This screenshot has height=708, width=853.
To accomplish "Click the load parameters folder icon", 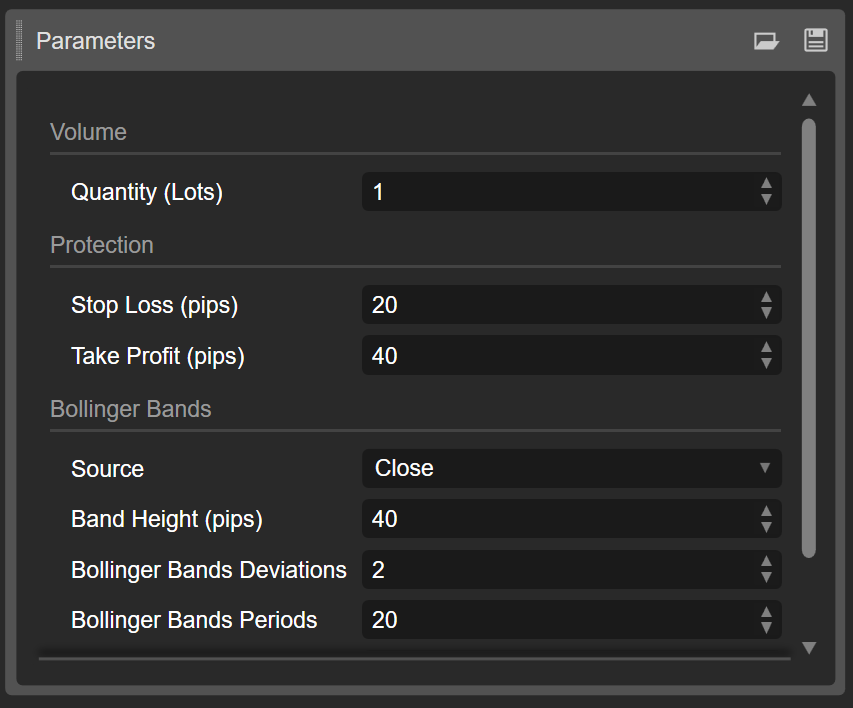I will click(766, 41).
